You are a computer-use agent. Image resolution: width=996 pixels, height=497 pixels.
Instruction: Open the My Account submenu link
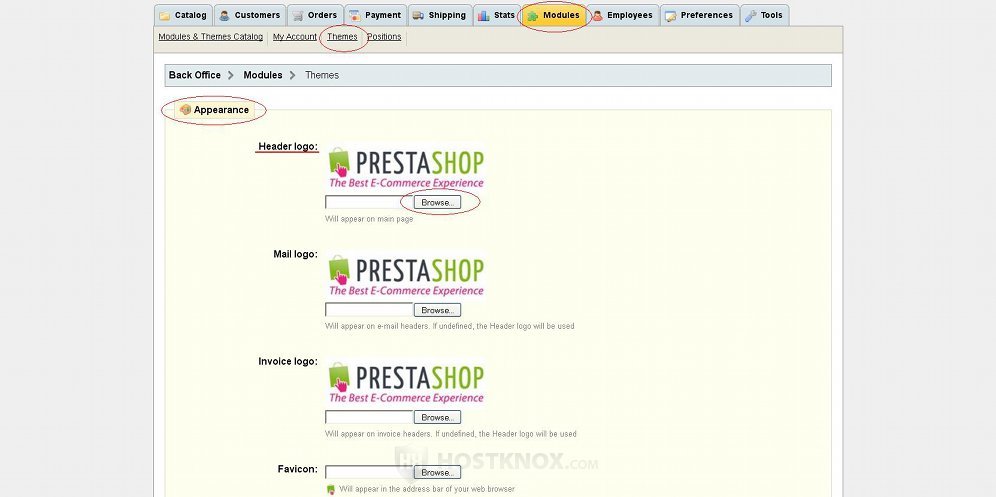pyautogui.click(x=295, y=37)
